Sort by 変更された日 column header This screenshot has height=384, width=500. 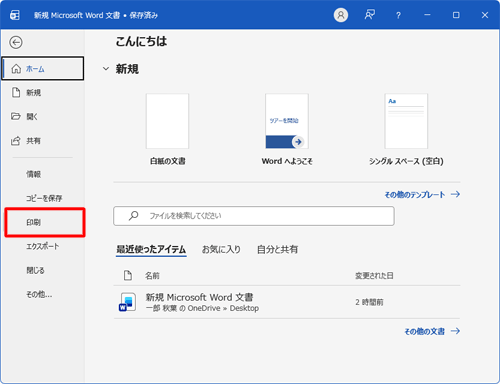pos(374,276)
